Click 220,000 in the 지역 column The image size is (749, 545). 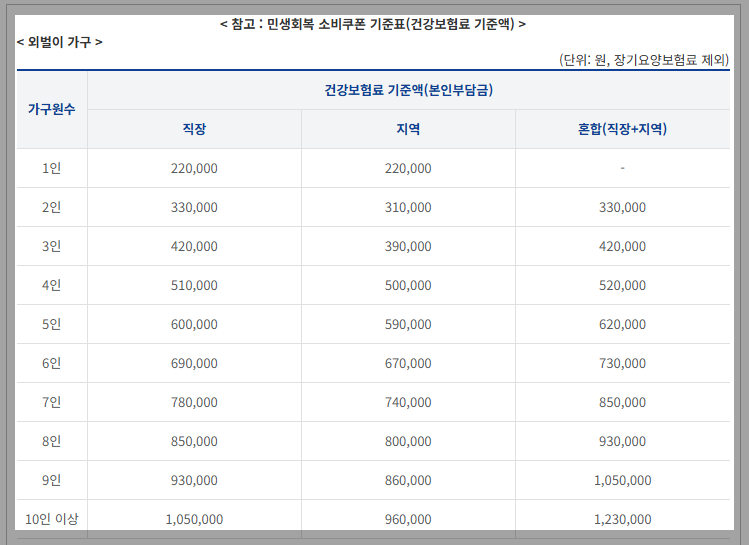click(408, 168)
